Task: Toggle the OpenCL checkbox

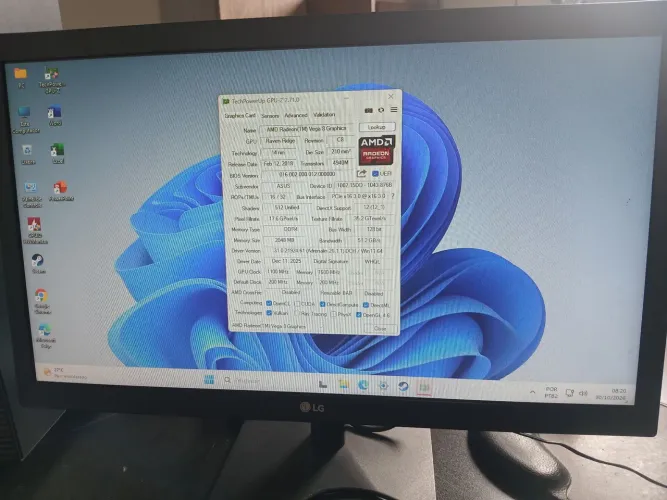Action: 269,303
